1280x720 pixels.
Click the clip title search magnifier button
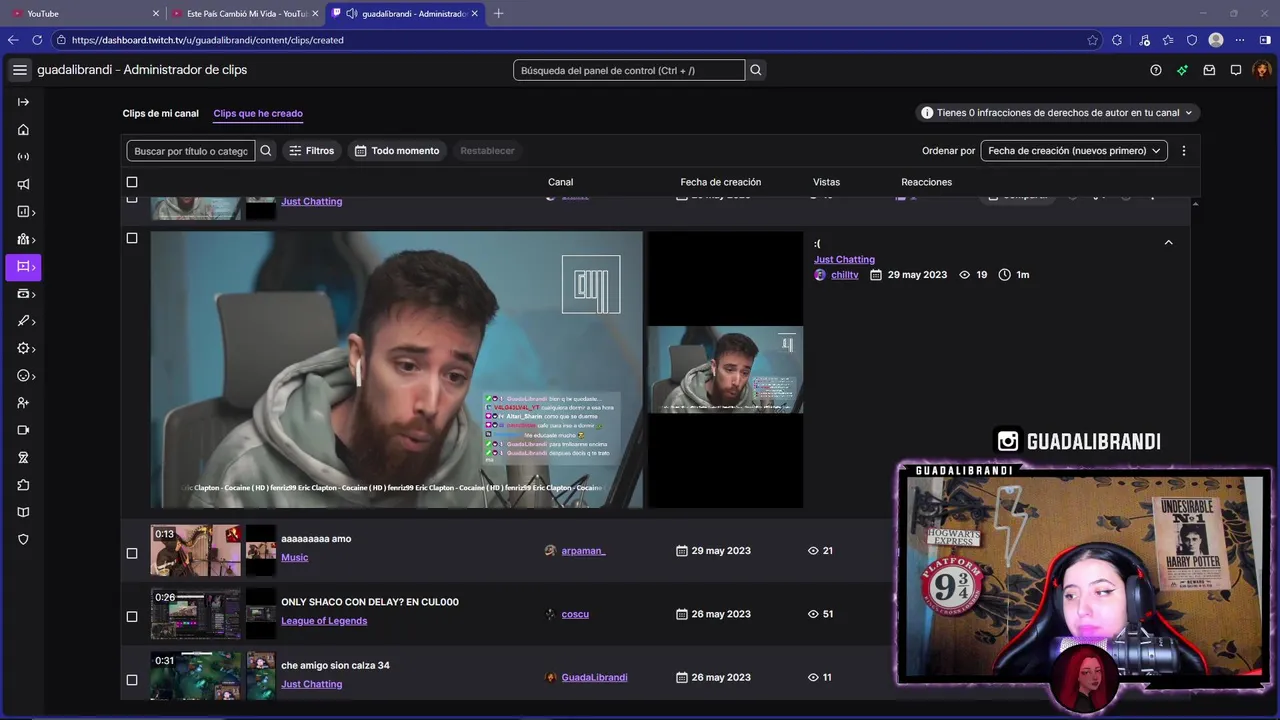pyautogui.click(x=266, y=151)
